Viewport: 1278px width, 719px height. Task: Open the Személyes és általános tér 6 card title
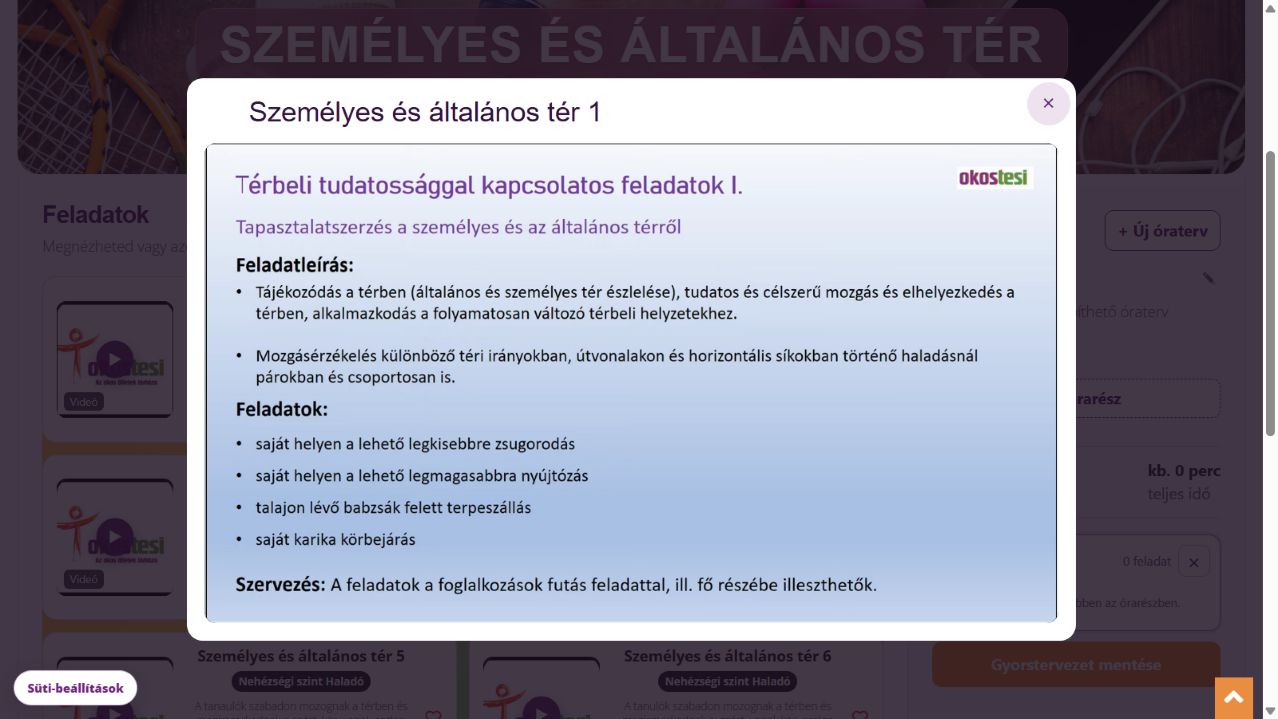727,656
